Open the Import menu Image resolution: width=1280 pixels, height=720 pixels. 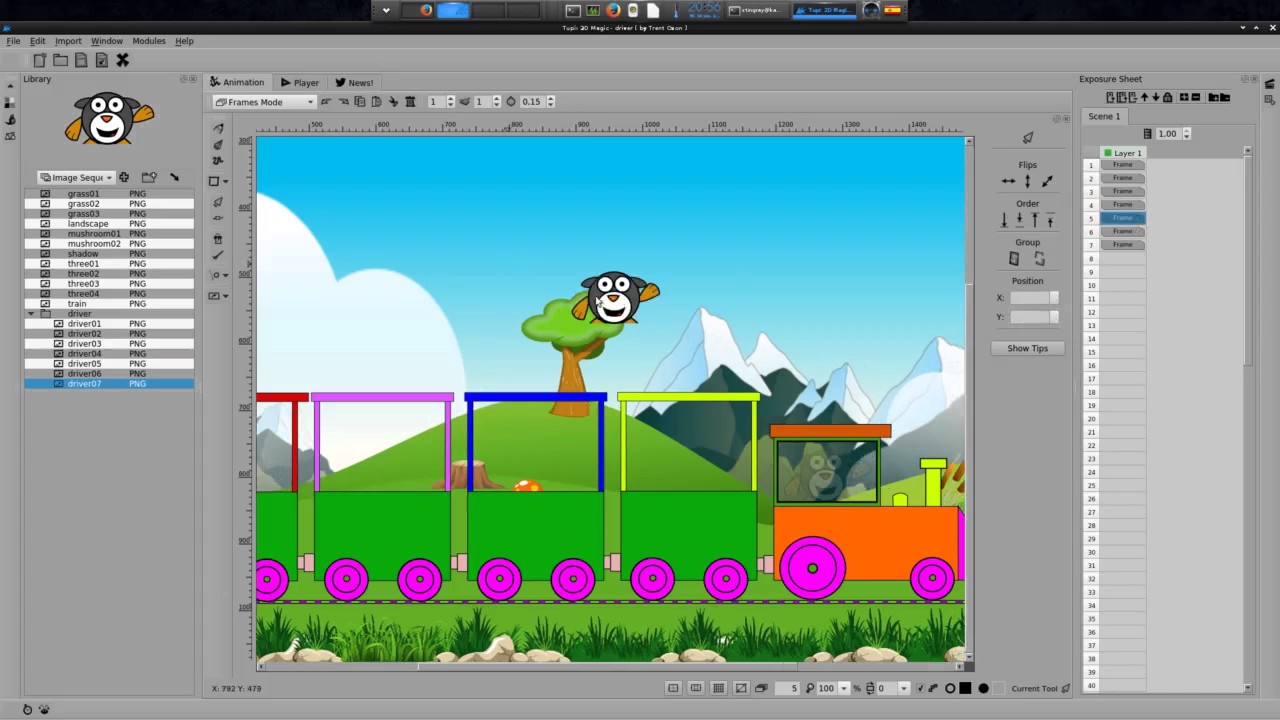click(68, 41)
